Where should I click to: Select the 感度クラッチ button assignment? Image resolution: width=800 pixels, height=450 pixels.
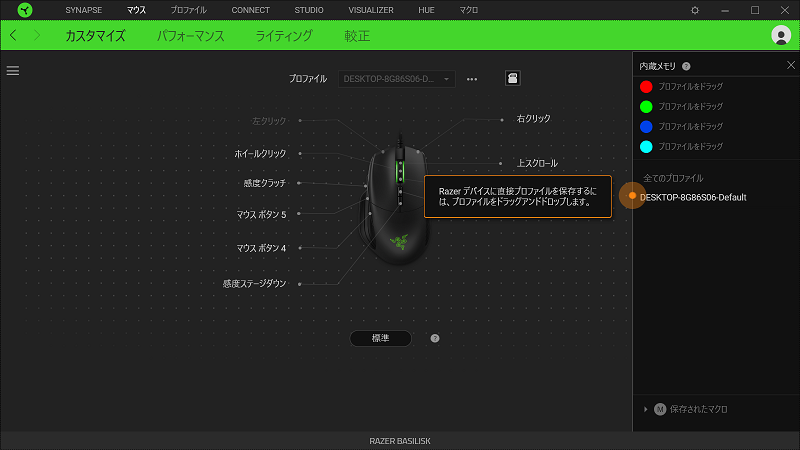[265, 183]
